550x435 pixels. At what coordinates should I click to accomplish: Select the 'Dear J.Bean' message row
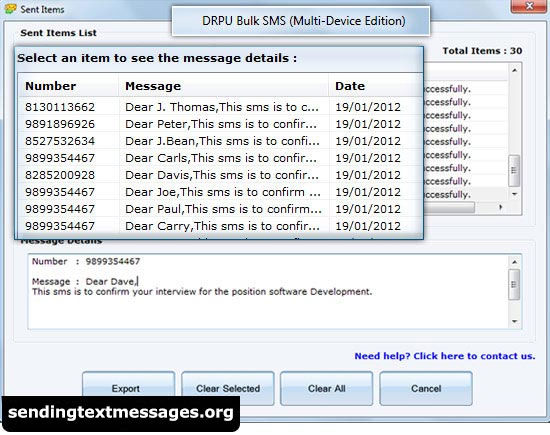(x=220, y=141)
